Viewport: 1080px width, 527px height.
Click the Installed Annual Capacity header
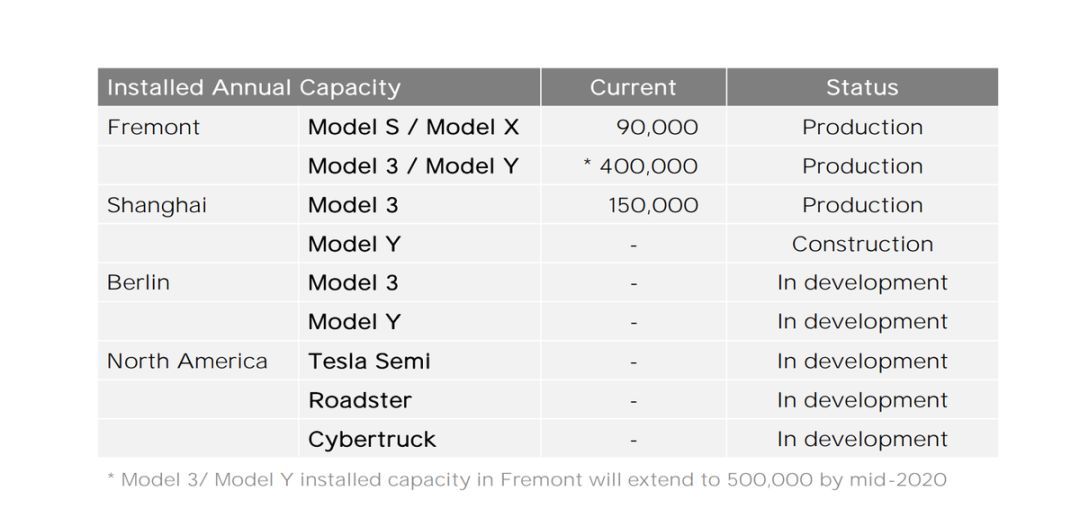tap(253, 88)
